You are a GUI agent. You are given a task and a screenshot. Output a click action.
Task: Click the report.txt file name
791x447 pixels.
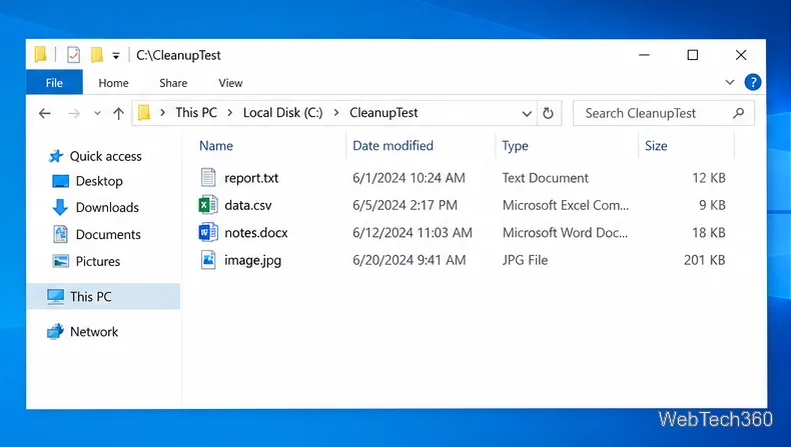(x=251, y=178)
